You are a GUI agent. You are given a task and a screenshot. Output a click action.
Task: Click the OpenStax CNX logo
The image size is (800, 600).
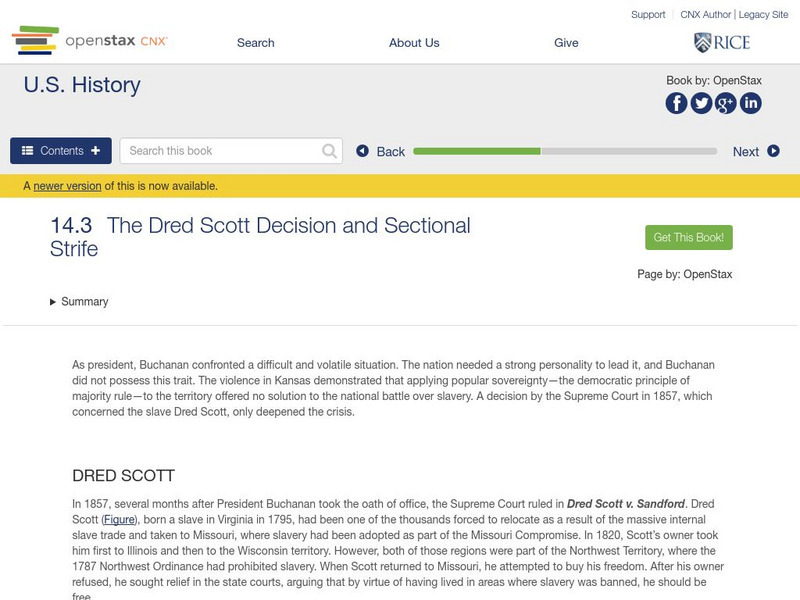[90, 41]
